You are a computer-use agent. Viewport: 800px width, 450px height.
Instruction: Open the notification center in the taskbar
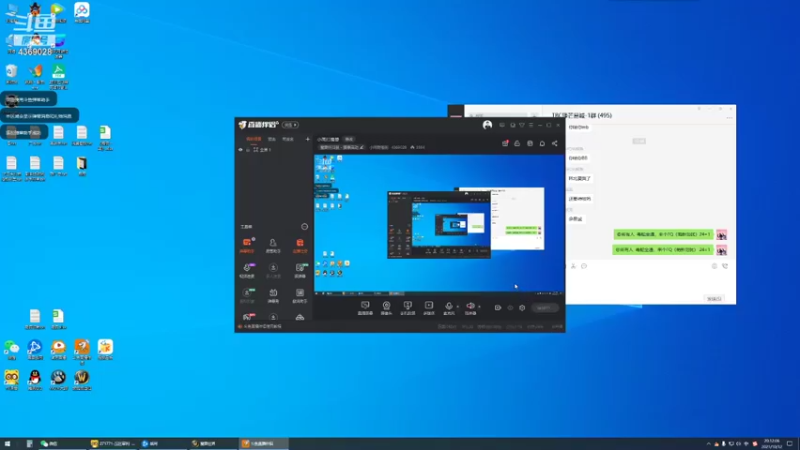(790, 444)
